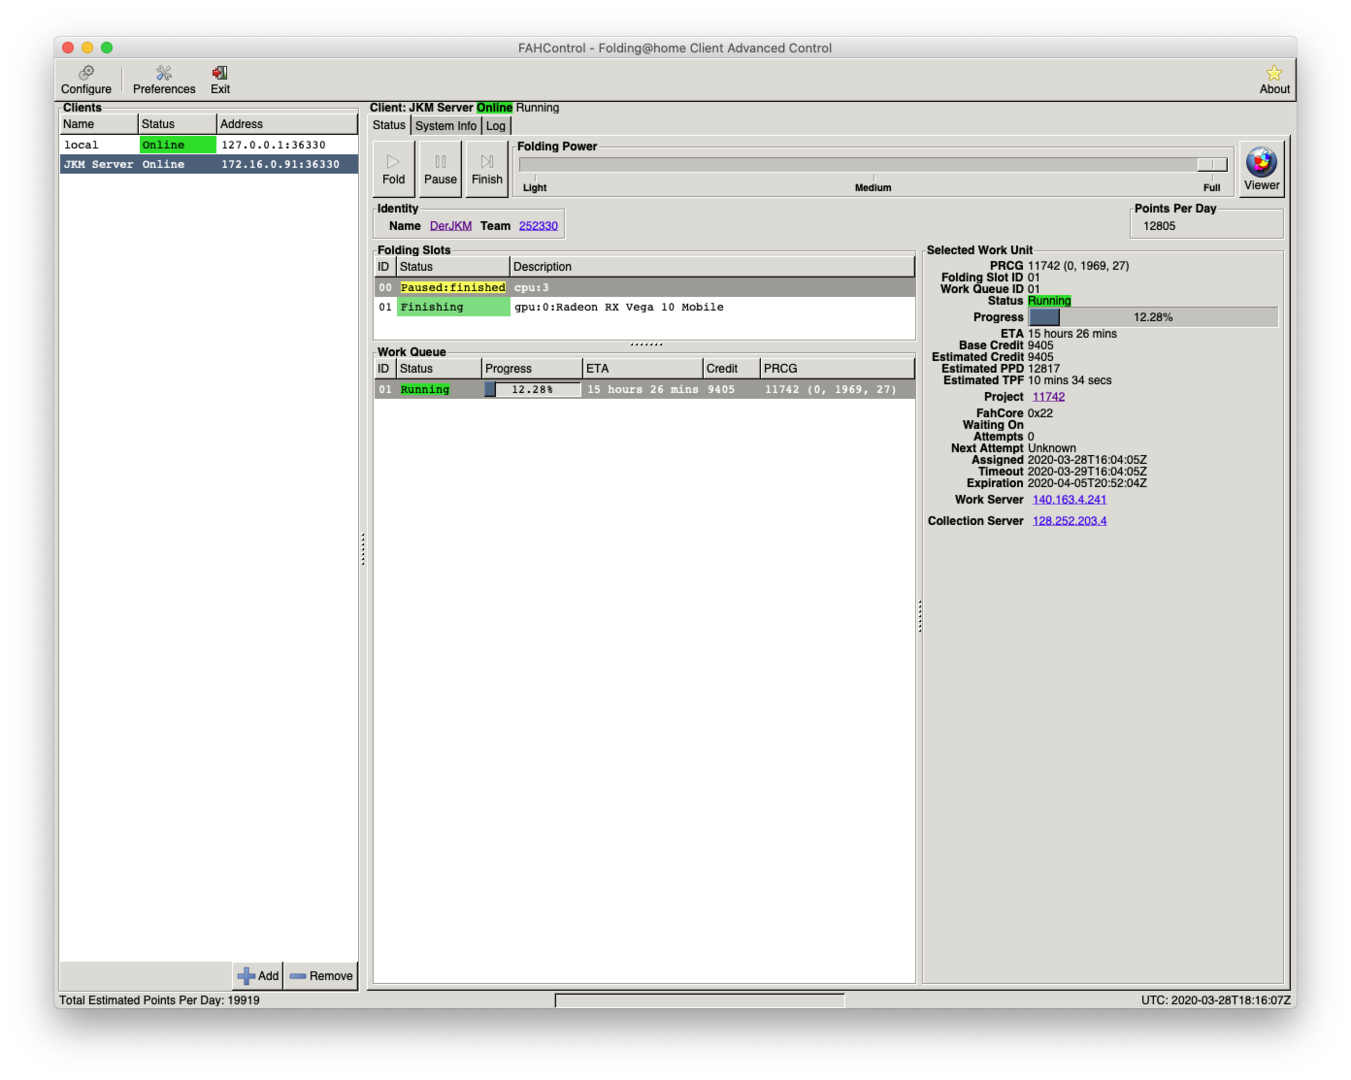Remove the selected client
This screenshot has width=1351, height=1080.
pos(321,976)
